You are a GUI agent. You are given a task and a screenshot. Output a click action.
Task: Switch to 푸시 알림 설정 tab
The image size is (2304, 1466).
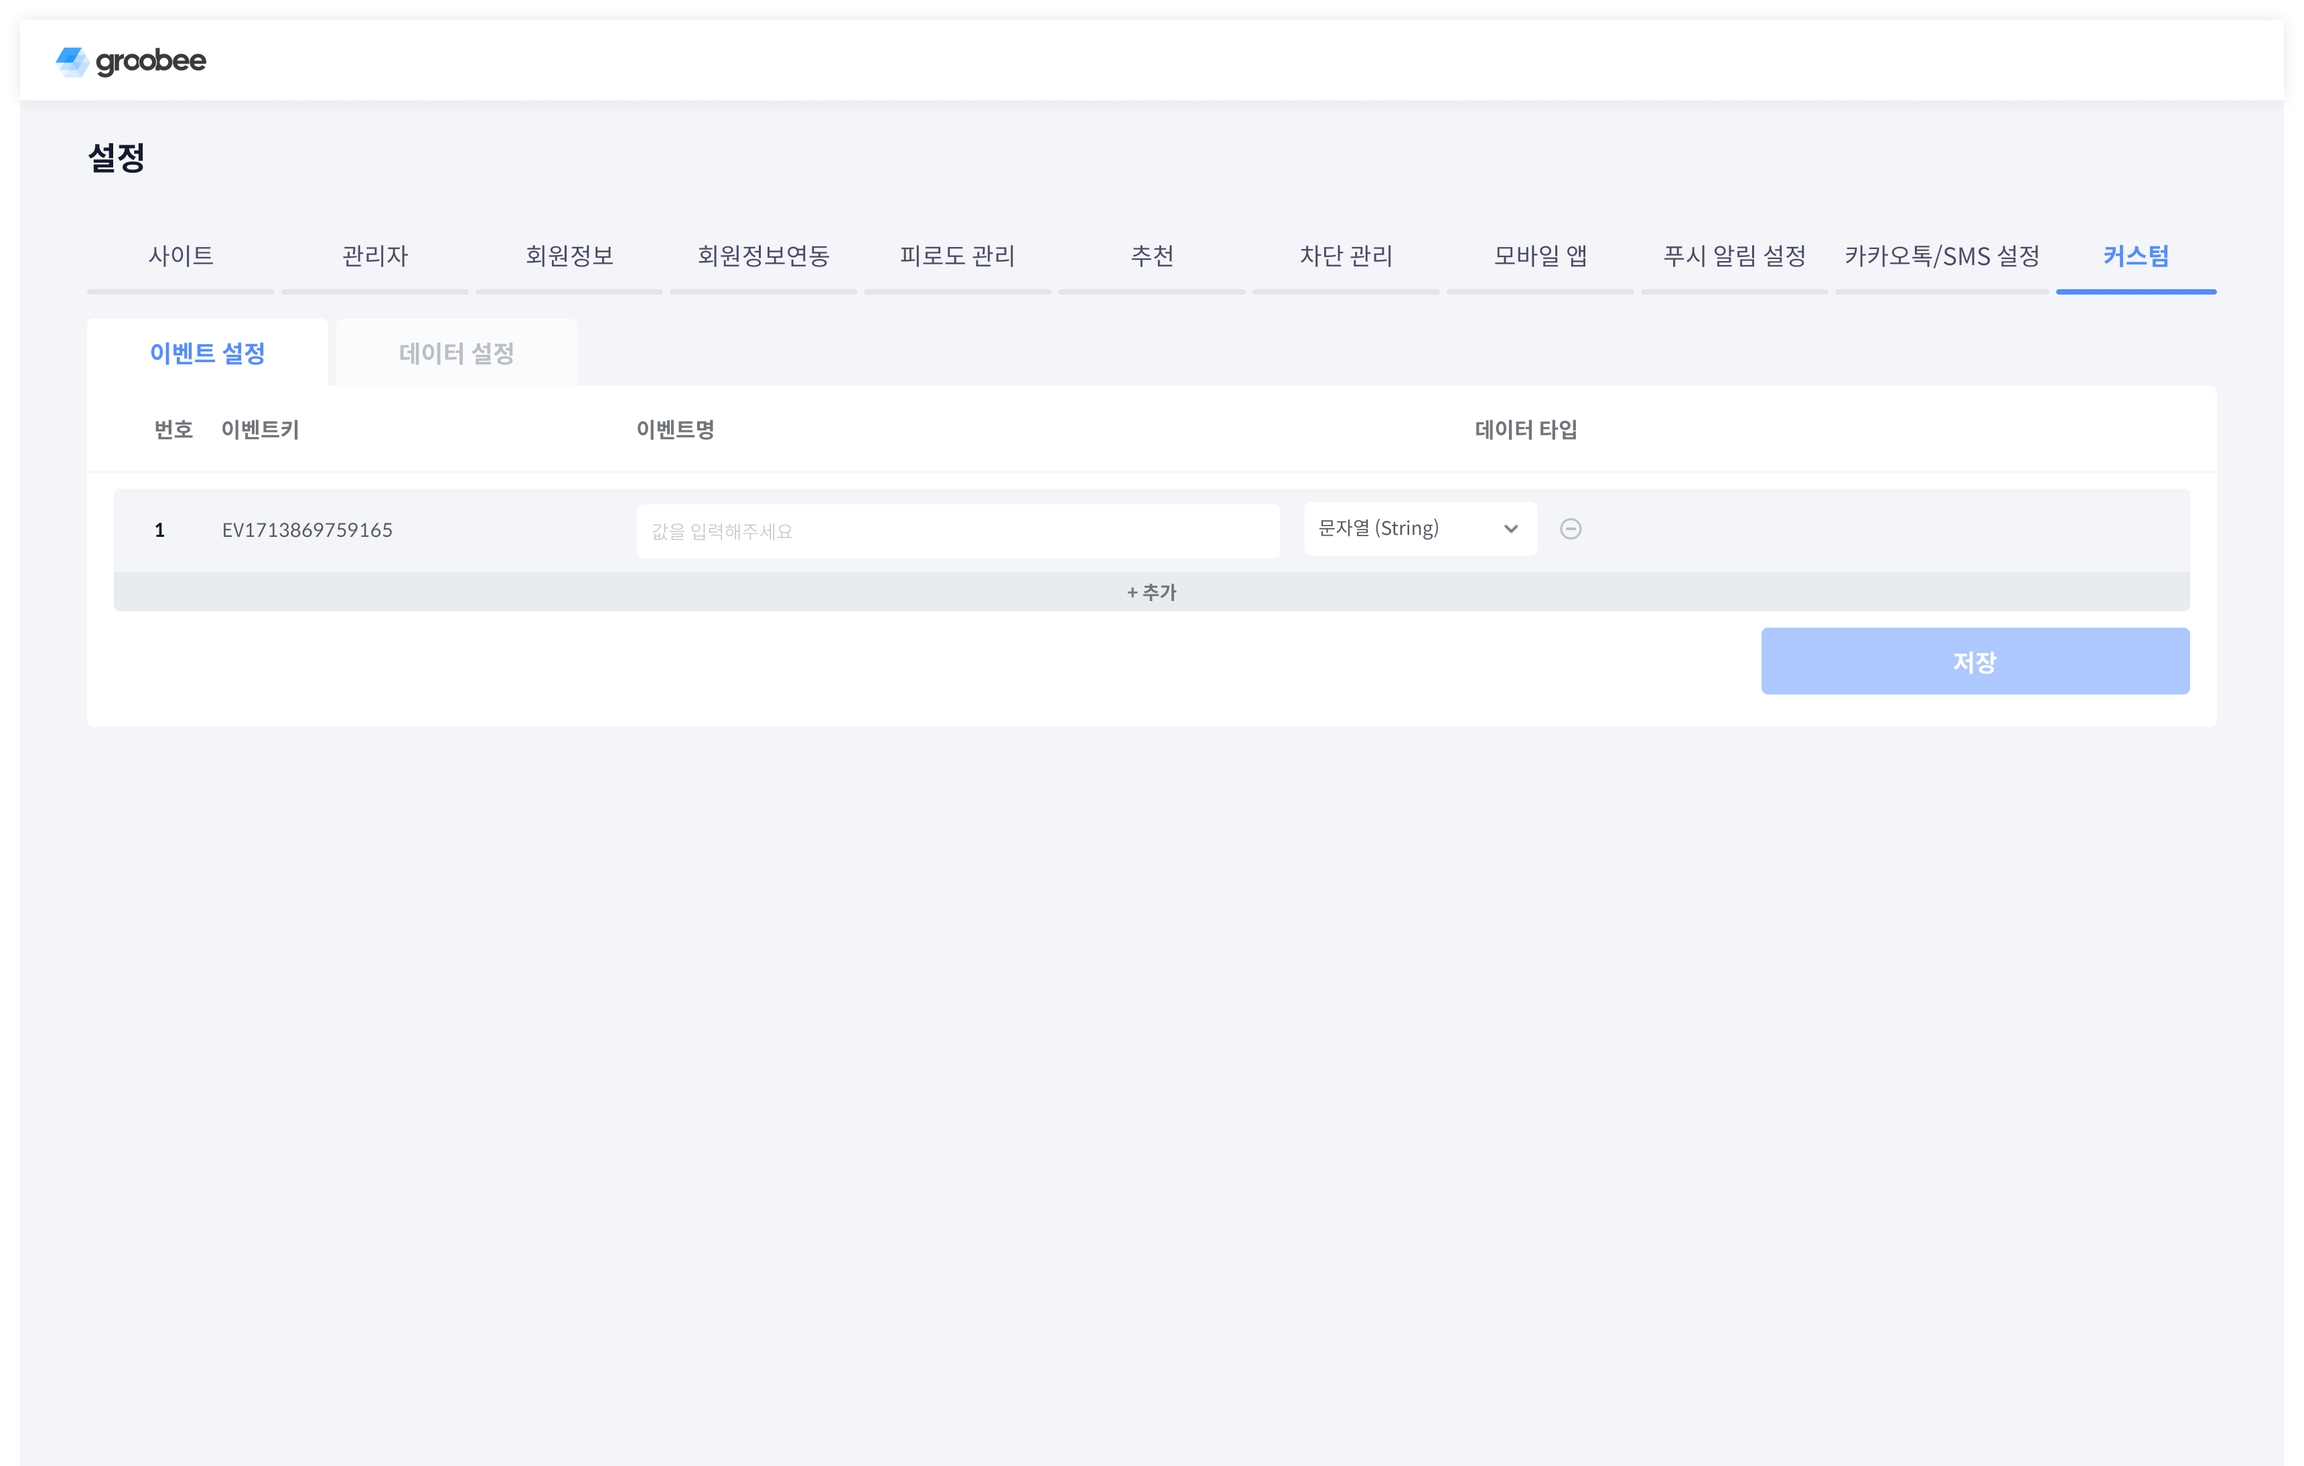(1734, 256)
